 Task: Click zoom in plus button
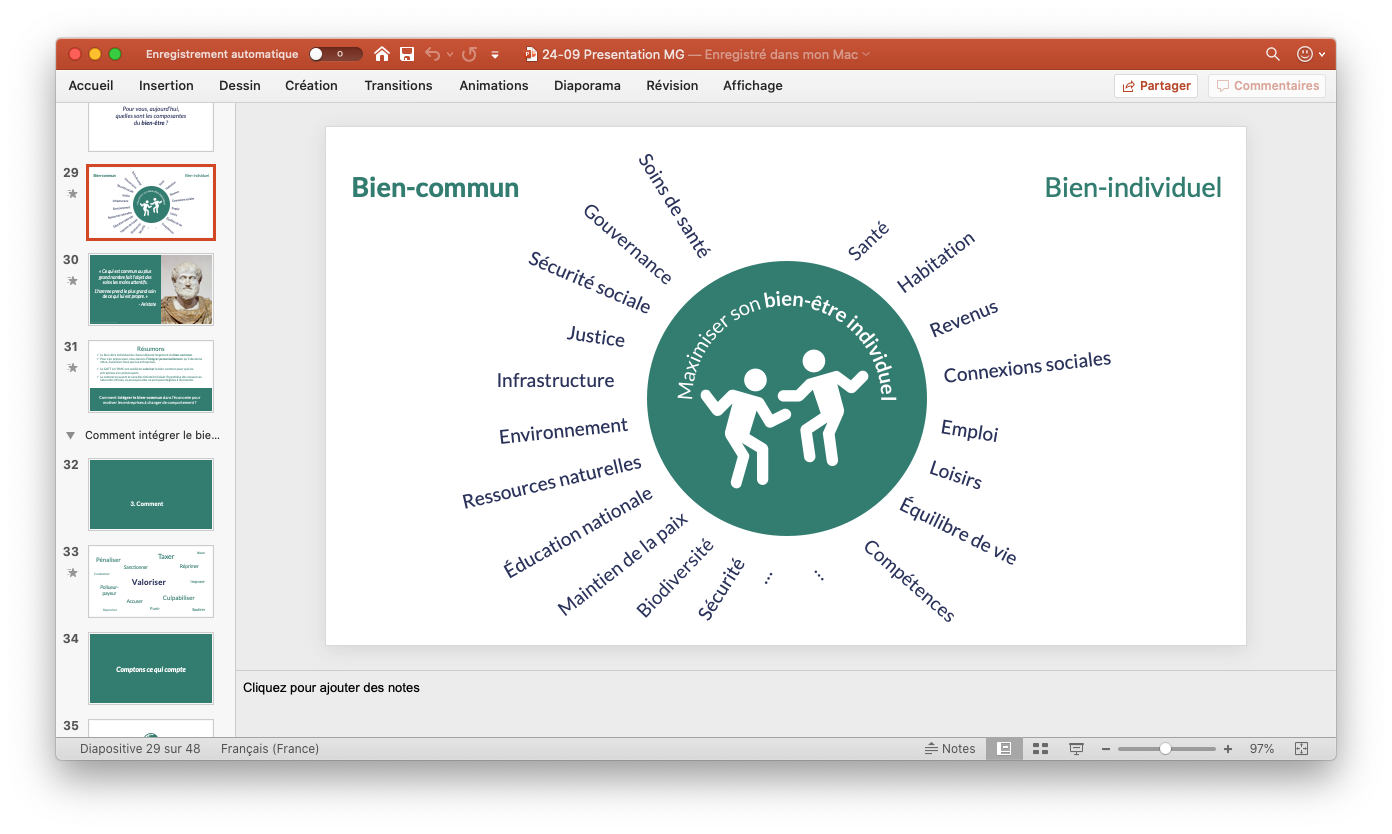coord(1228,749)
